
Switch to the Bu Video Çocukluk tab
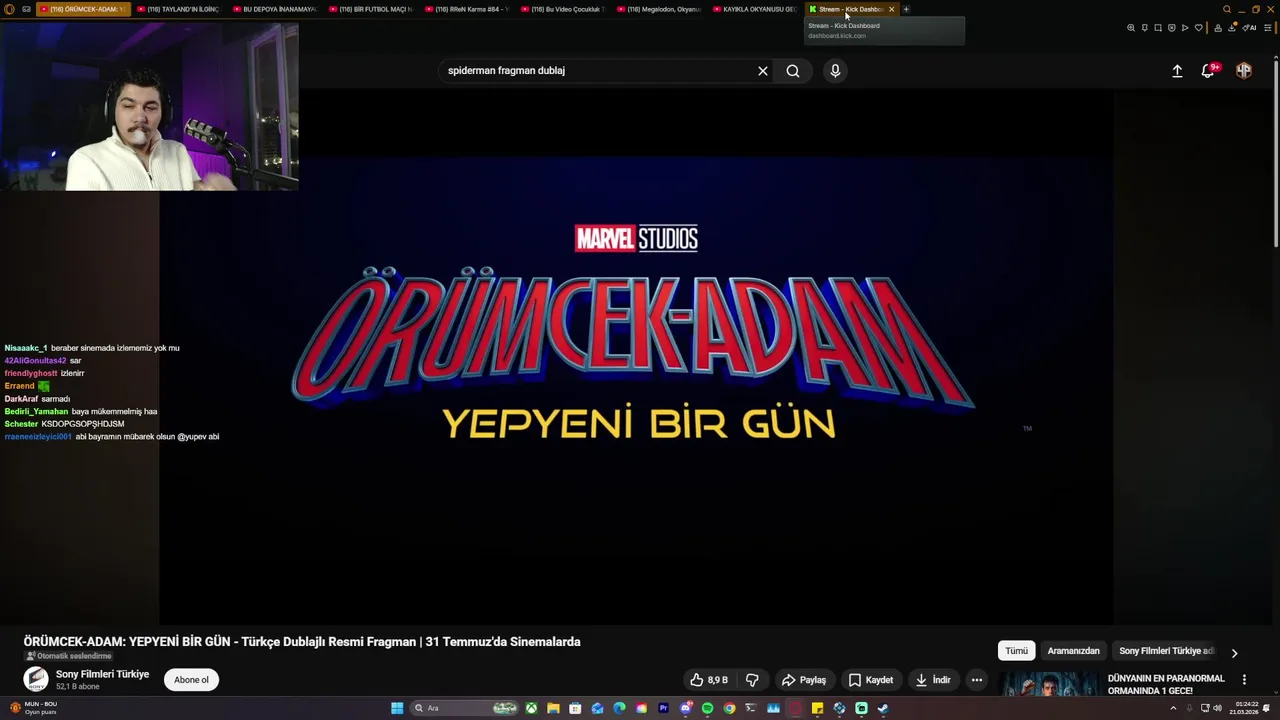[x=562, y=9]
